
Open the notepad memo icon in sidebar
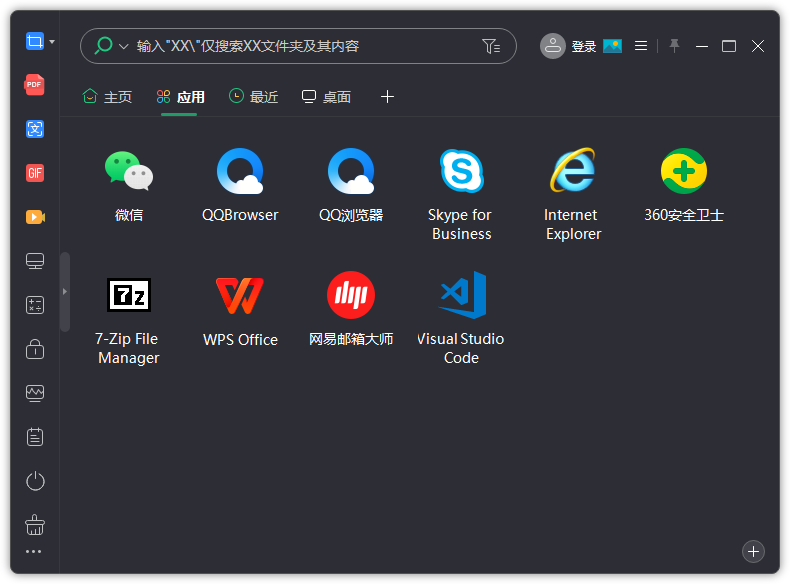[35, 437]
